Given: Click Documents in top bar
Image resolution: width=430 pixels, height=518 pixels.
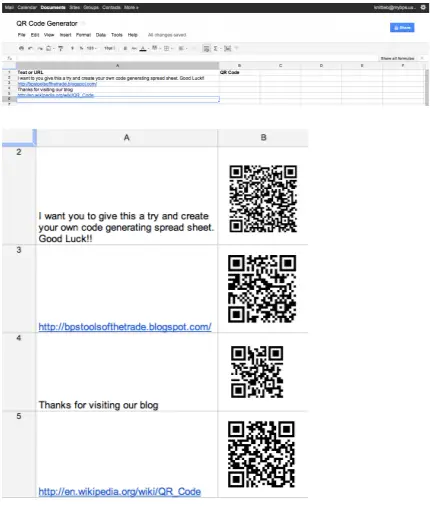Looking at the screenshot, I should tap(53, 7).
